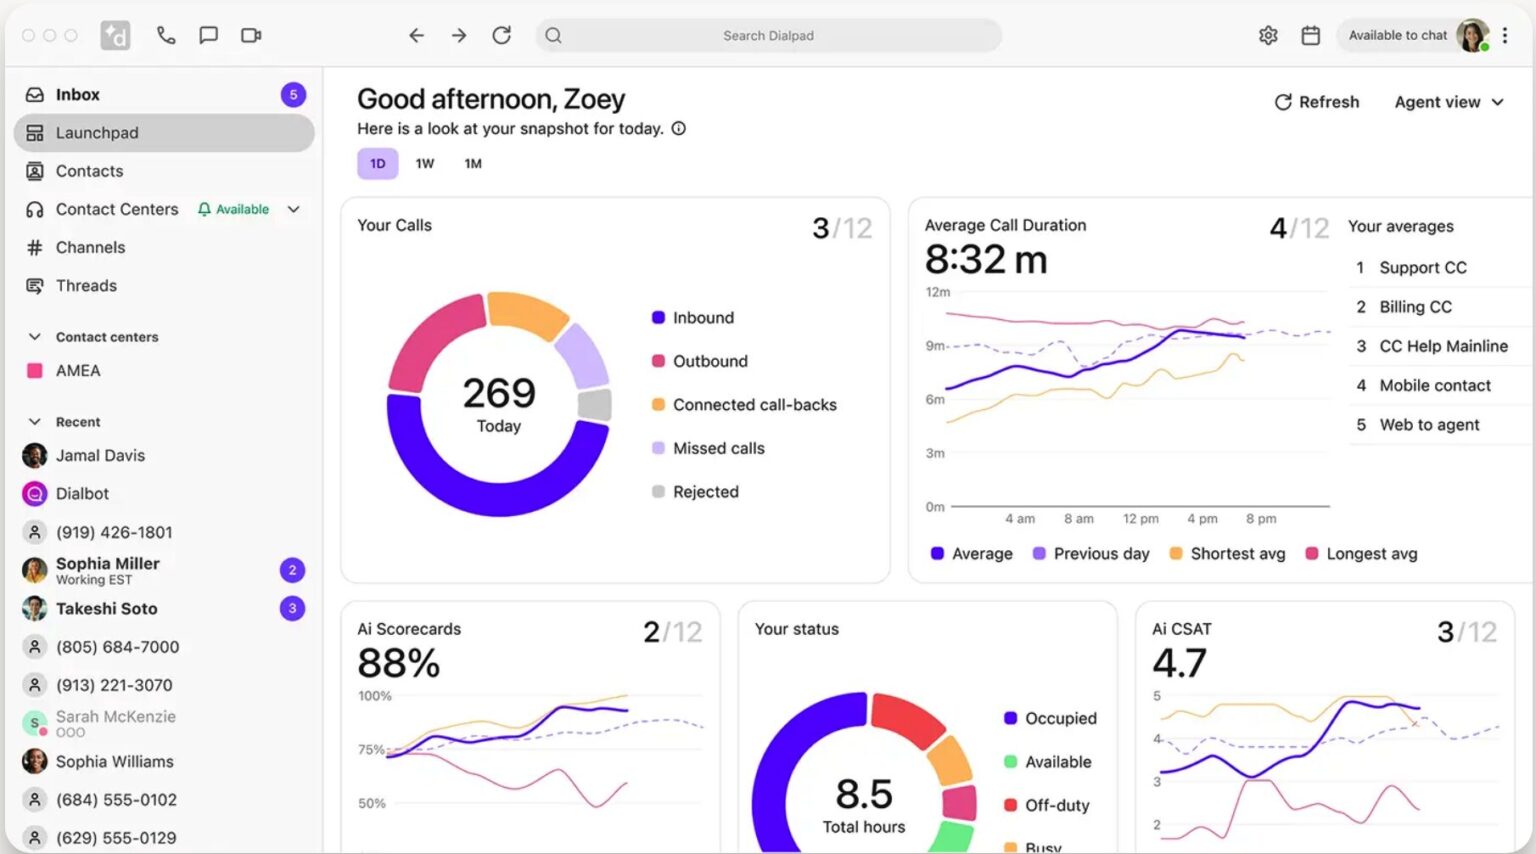Open Launchpad in the sidebar
This screenshot has height=854, width=1536.
pyautogui.click(x=97, y=132)
